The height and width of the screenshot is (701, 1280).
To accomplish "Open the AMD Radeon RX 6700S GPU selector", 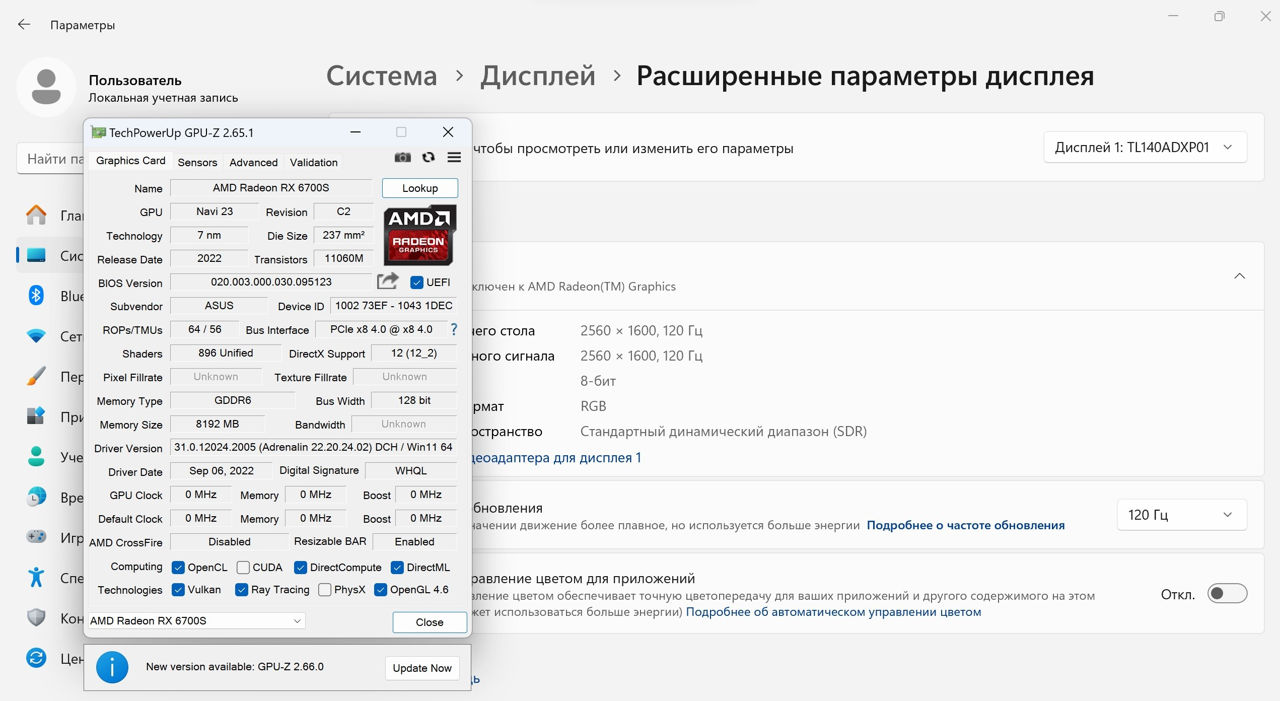I will click(x=197, y=621).
